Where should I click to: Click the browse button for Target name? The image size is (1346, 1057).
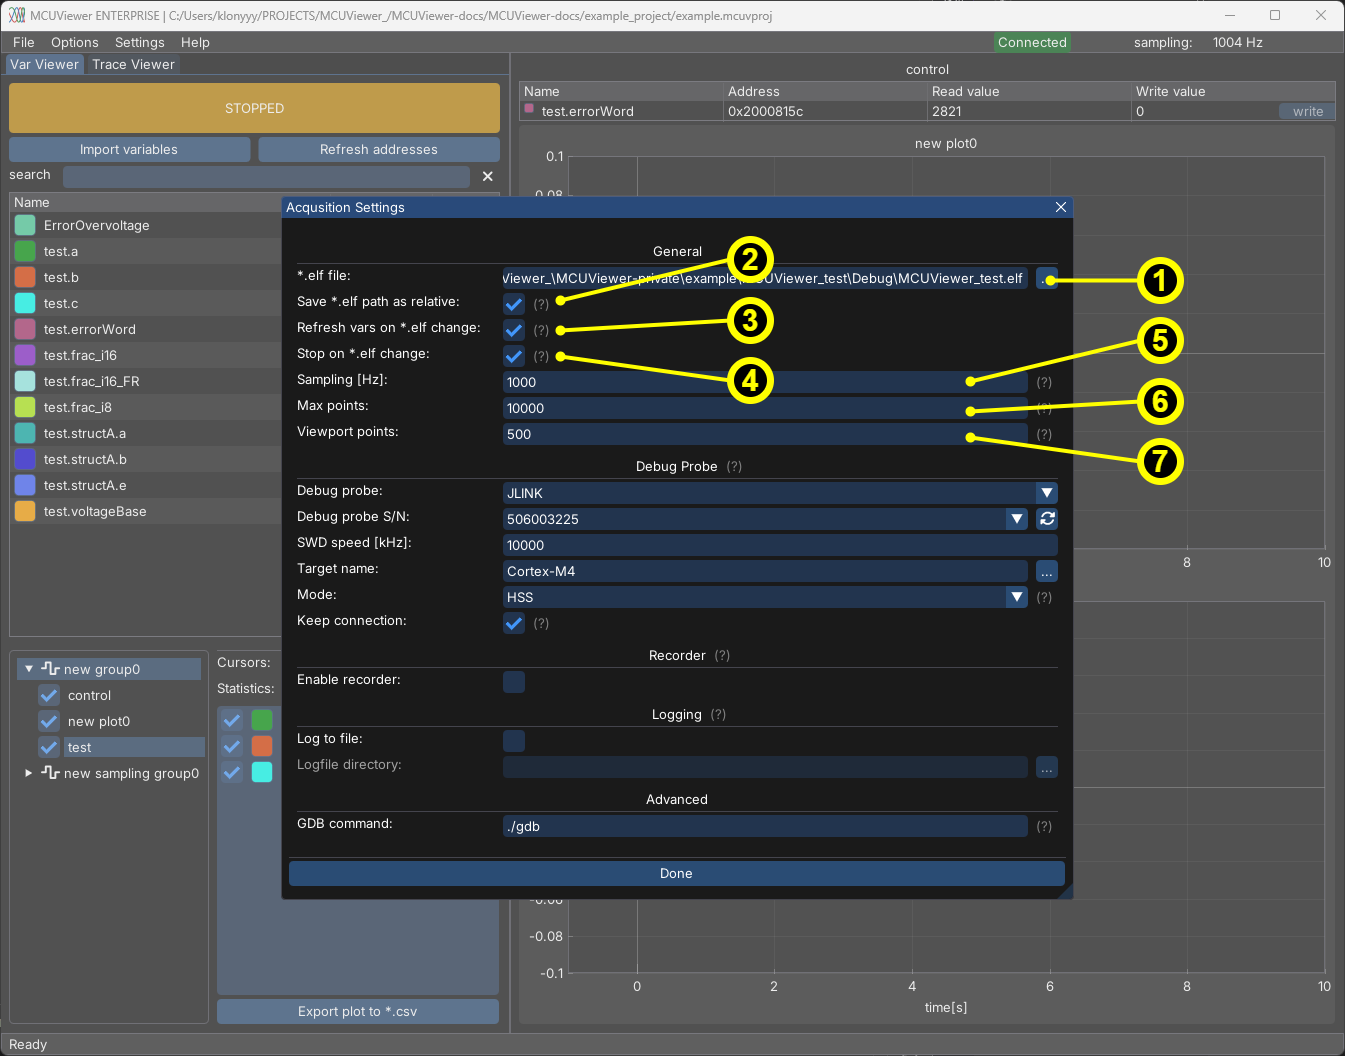pos(1047,572)
